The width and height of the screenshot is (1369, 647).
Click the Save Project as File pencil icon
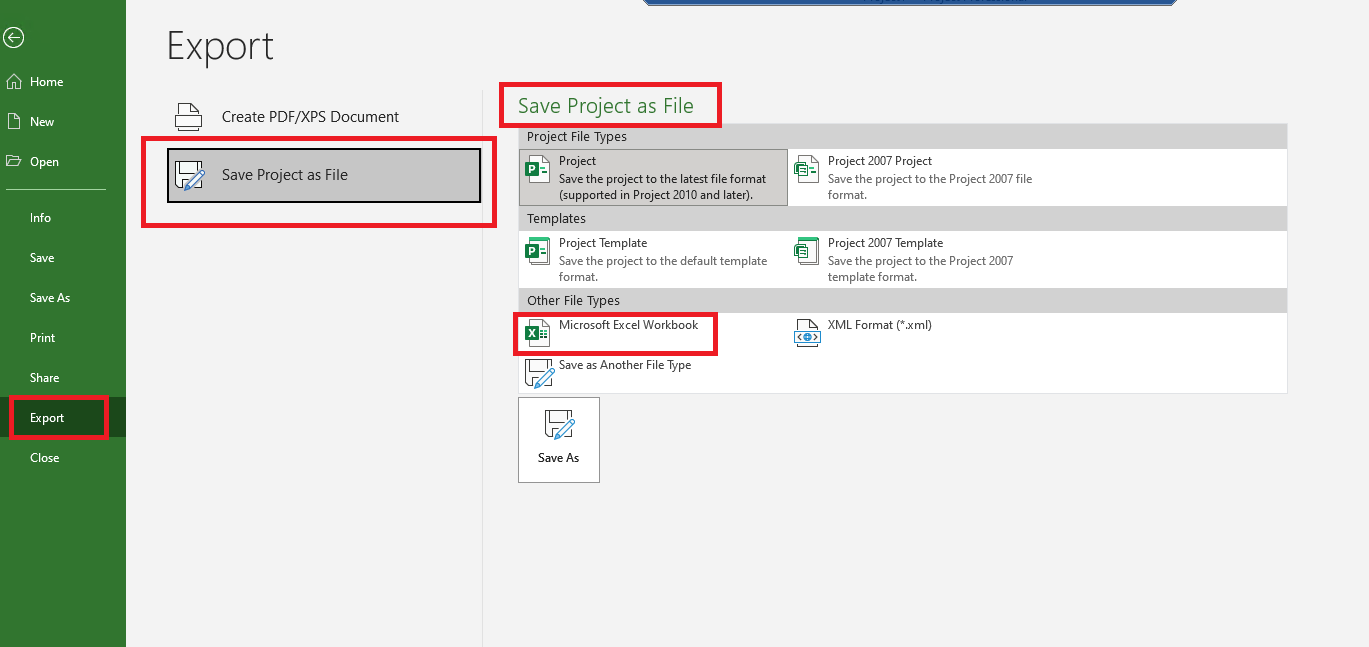point(190,175)
